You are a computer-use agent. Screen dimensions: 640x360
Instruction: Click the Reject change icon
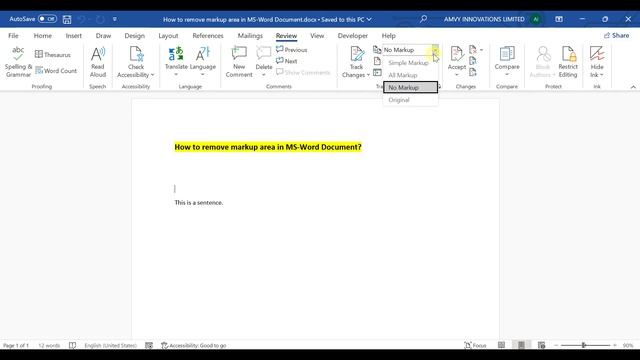473,50
